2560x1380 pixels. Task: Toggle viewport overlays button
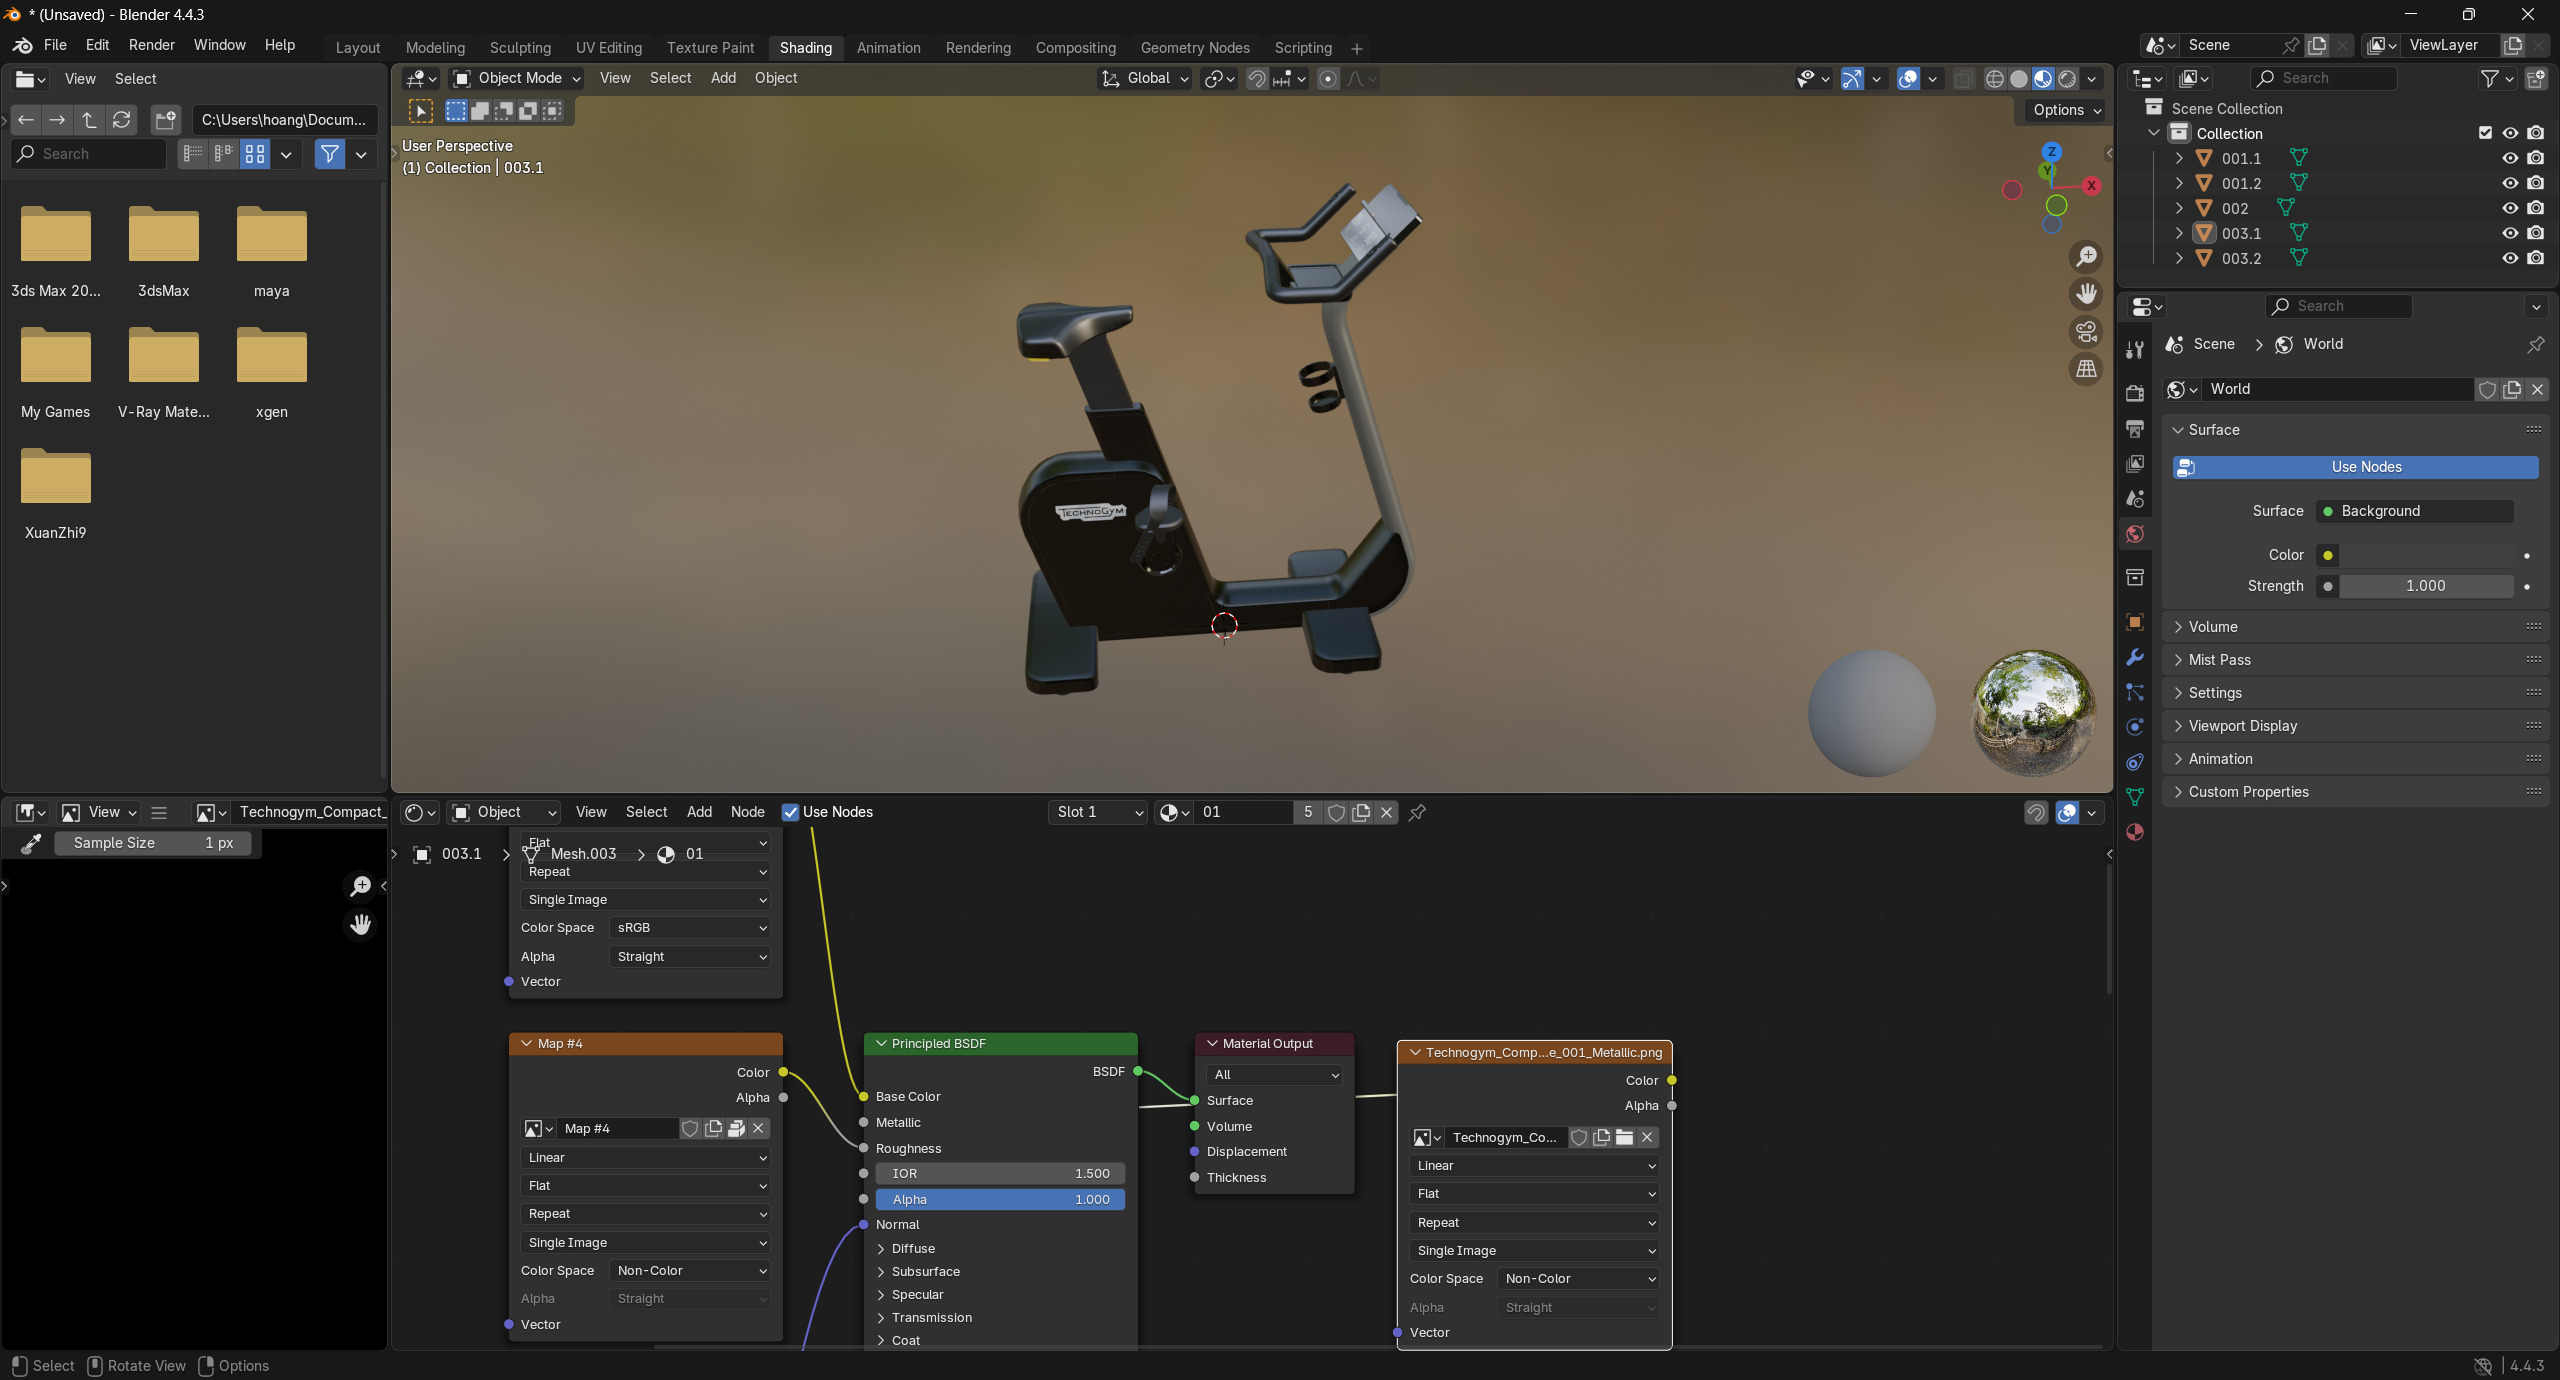[1908, 79]
